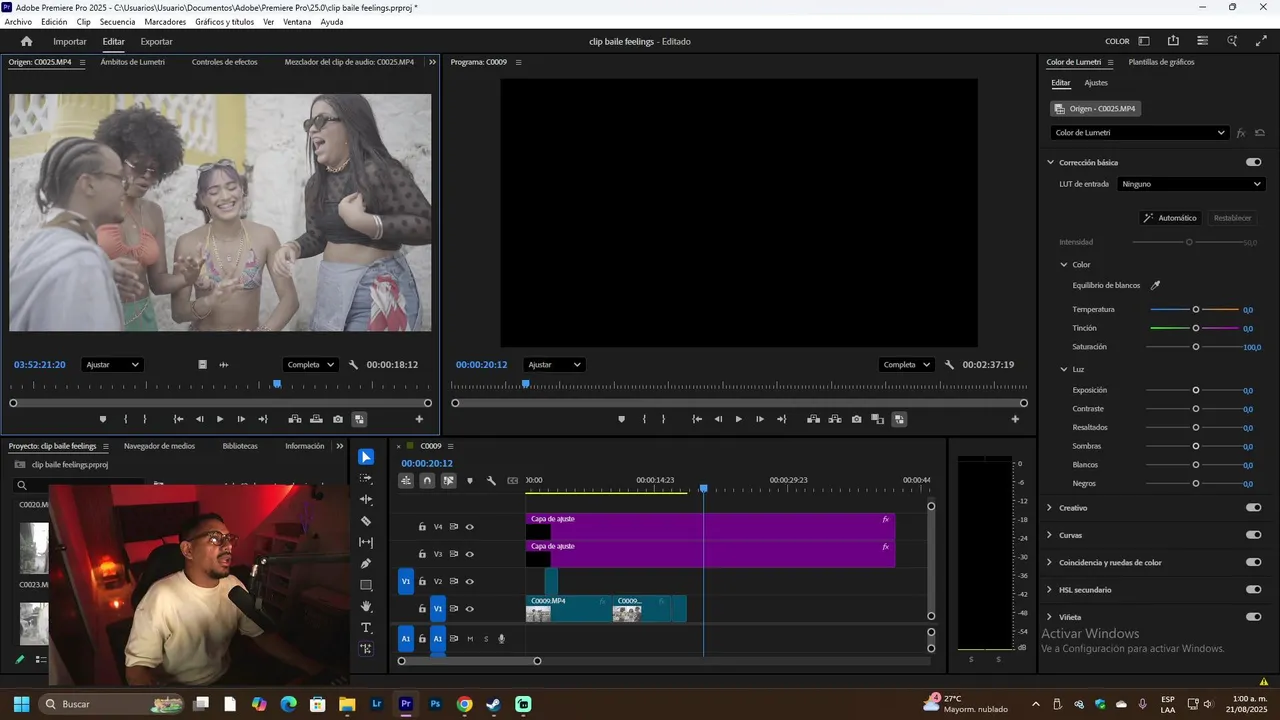Collapse the Color subsection
This screenshot has height=720, width=1280.
[x=1064, y=265]
